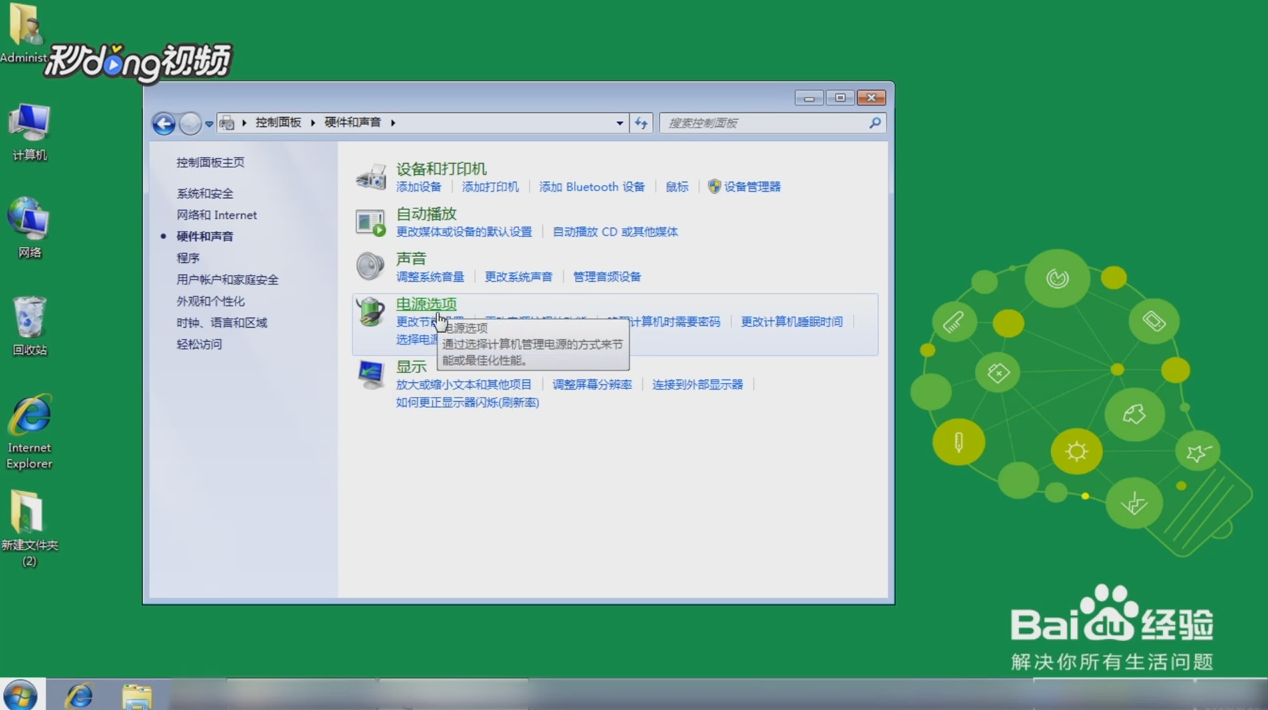This screenshot has width=1268, height=710.
Task: Open recent pages dropdown beside Forward arrow
Action: pyautogui.click(x=209, y=124)
